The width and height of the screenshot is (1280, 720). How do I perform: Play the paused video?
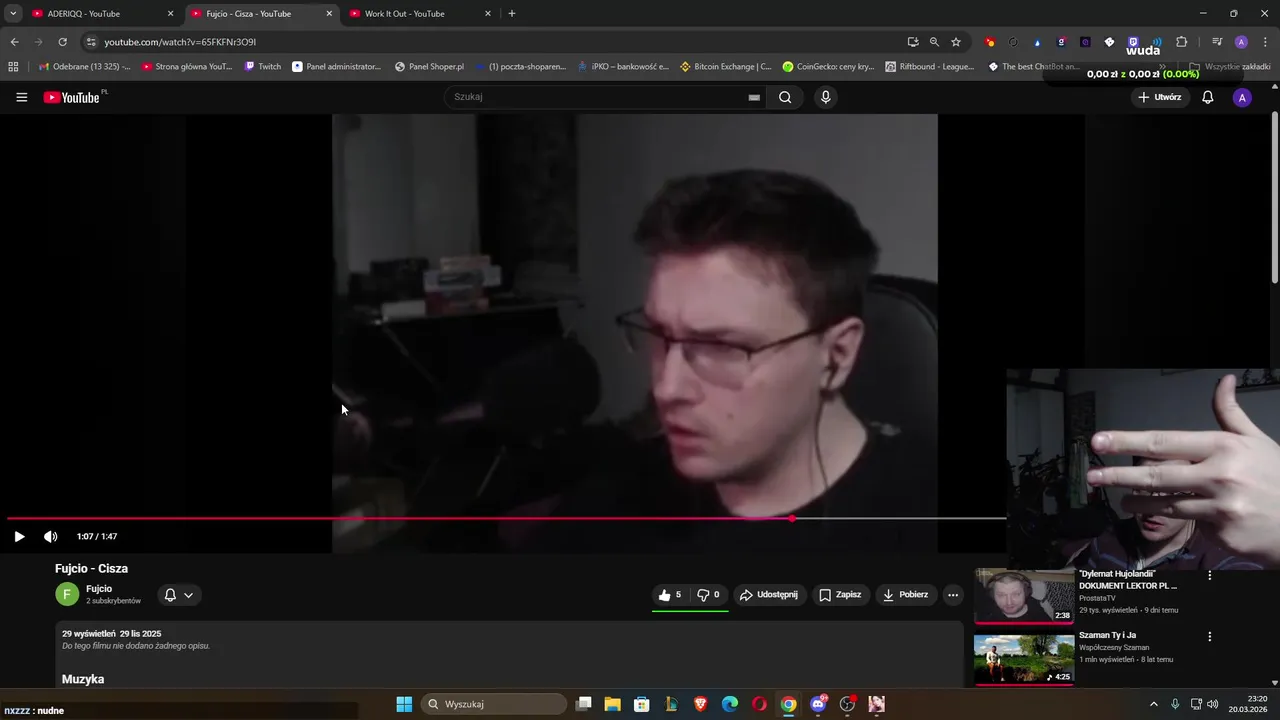click(19, 536)
